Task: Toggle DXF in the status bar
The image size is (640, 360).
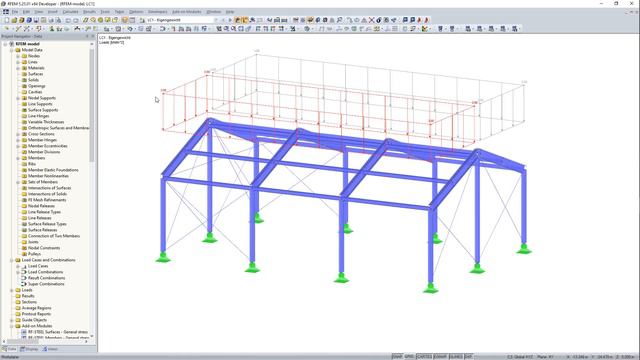Action: [468, 357]
